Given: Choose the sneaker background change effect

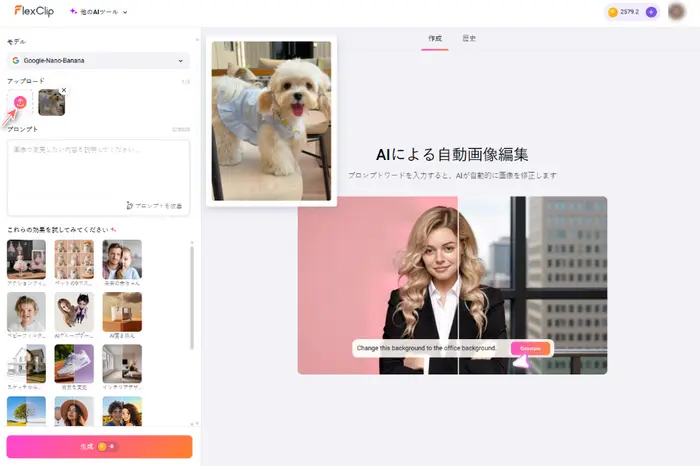Looking at the screenshot, I should pyautogui.click(x=74, y=364).
